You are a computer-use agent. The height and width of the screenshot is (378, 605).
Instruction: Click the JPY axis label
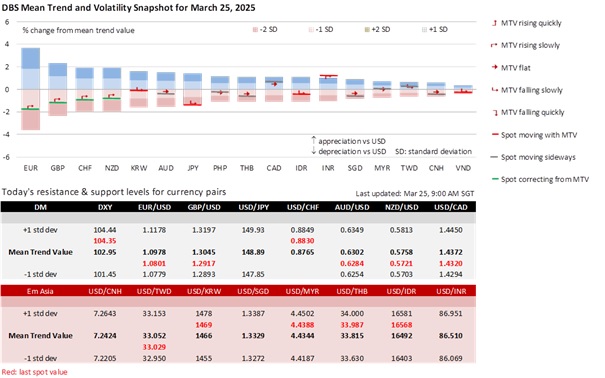point(193,168)
